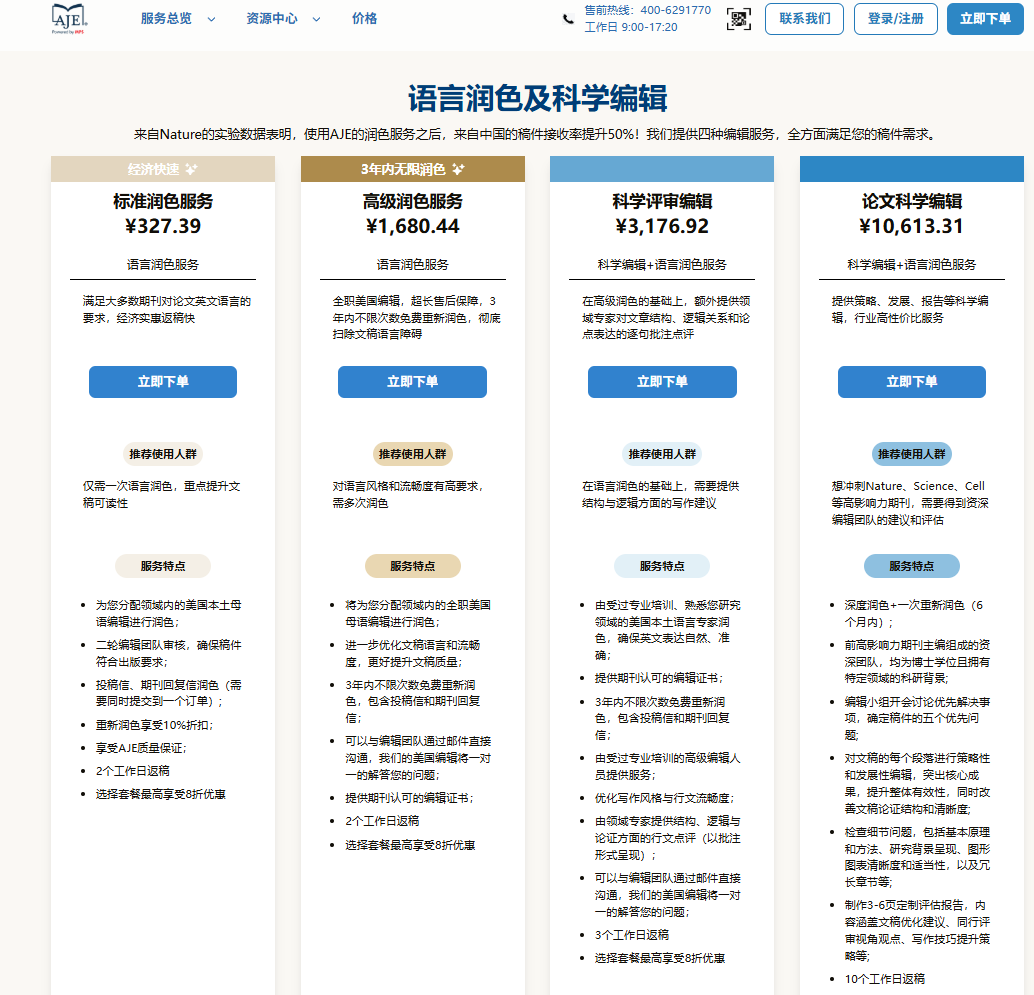Viewport: 1034px width, 995px height.
Task: Order the 标准润色服务 with its 立即下单 button
Action: coord(162,382)
